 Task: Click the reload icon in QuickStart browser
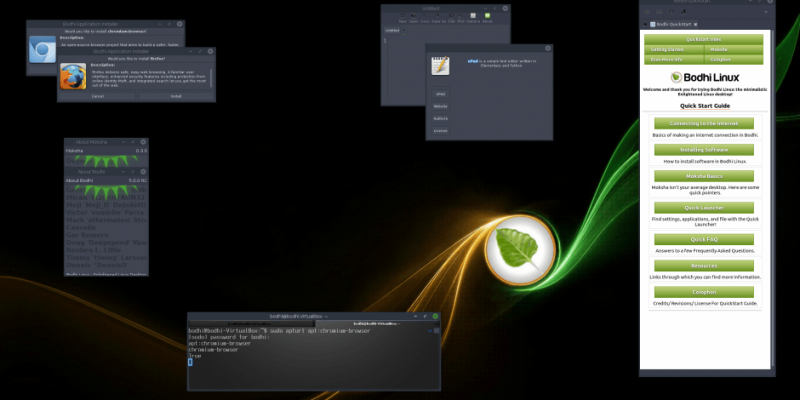(671, 12)
